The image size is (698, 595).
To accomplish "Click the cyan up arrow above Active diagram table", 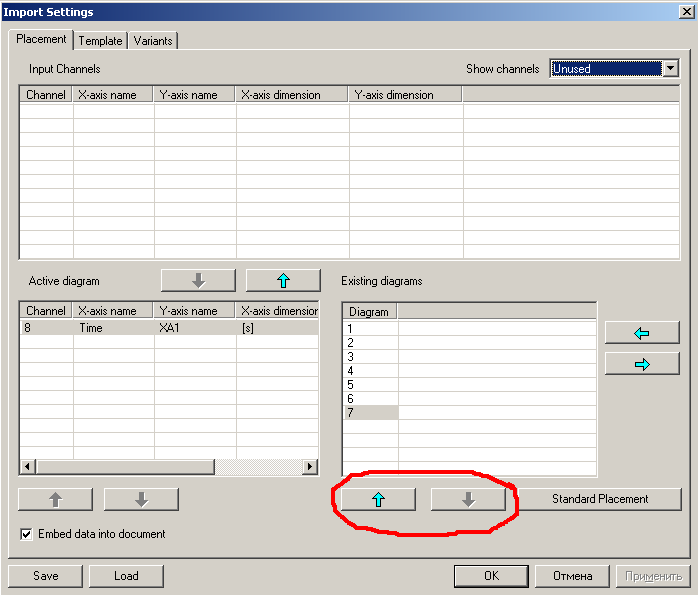I will pos(283,280).
